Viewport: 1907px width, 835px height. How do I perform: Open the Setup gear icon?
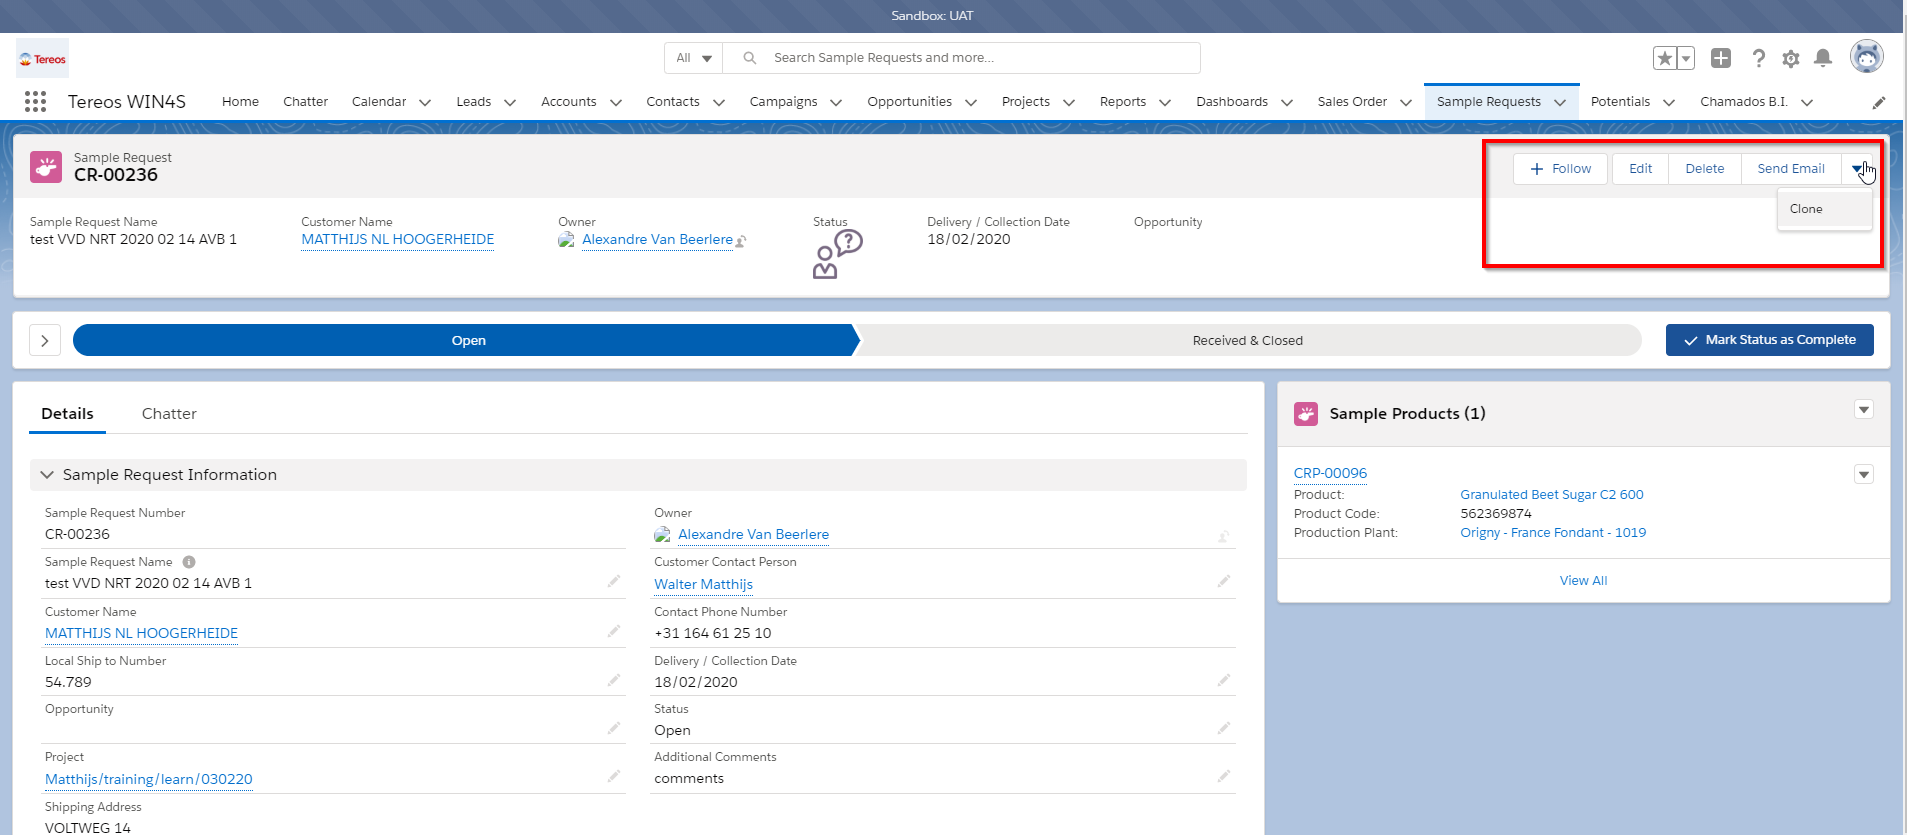click(1790, 58)
